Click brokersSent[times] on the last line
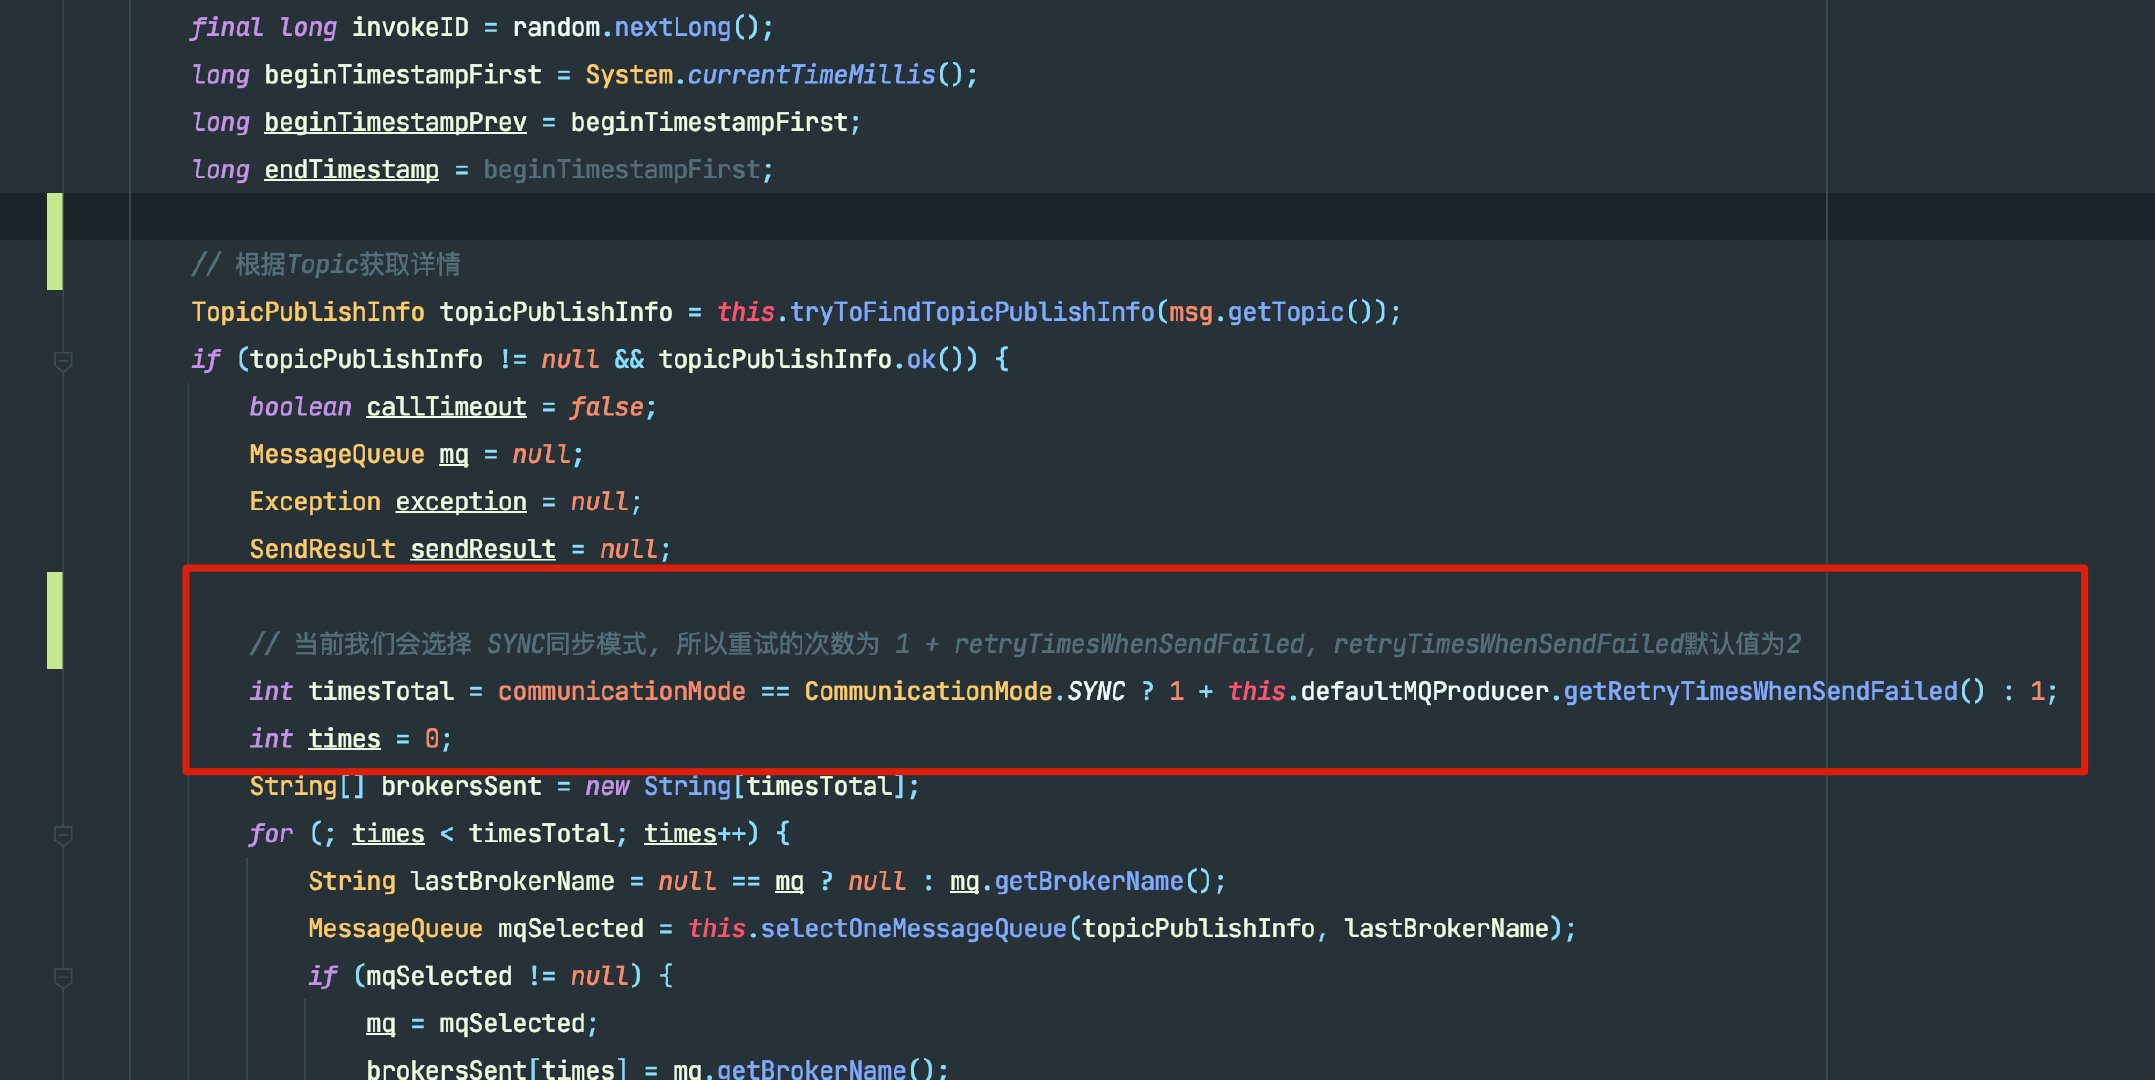 click(x=497, y=1069)
